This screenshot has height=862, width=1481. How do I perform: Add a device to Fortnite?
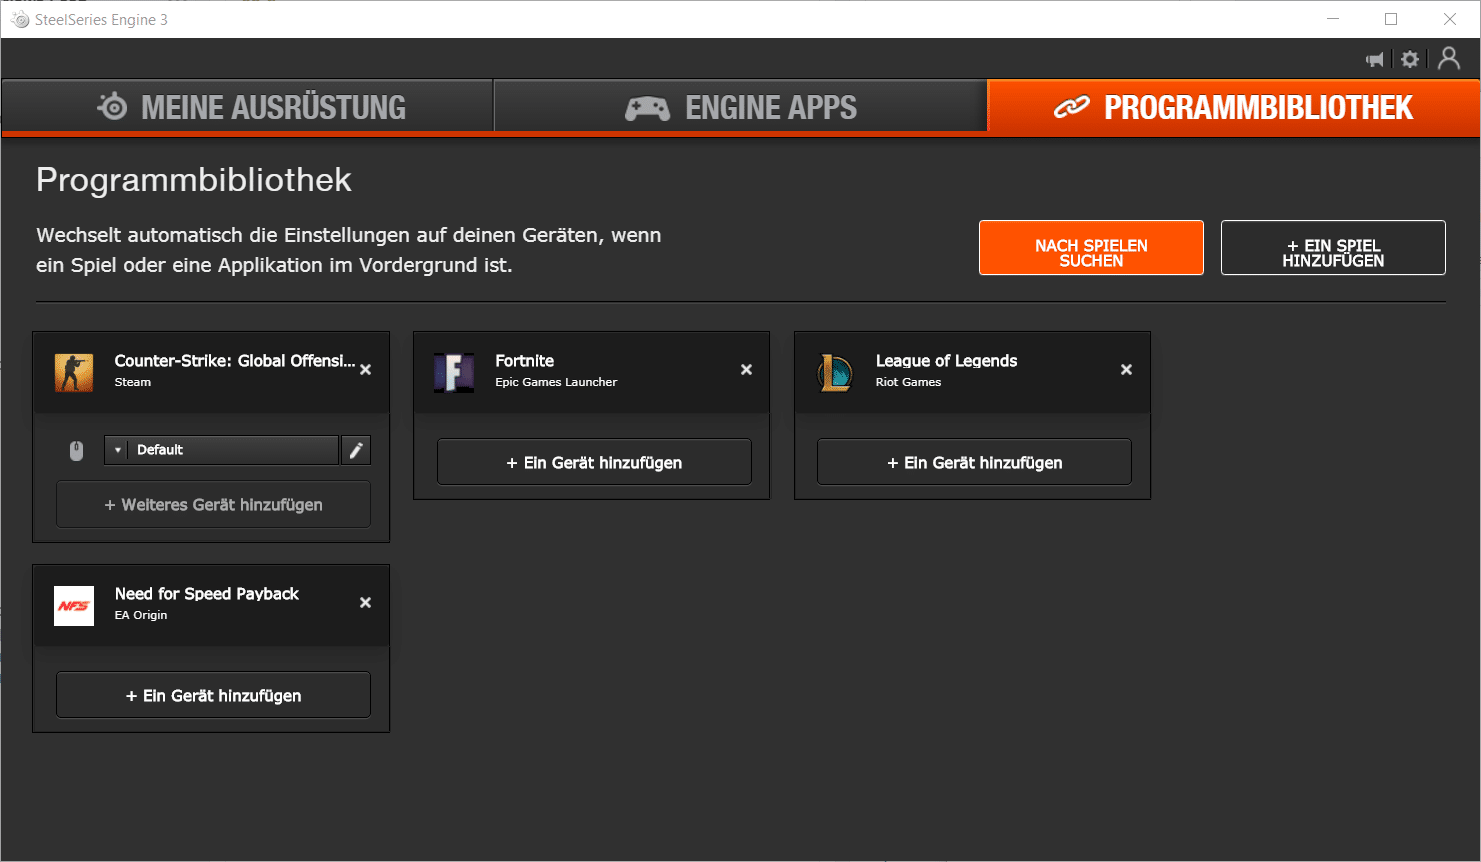594,462
